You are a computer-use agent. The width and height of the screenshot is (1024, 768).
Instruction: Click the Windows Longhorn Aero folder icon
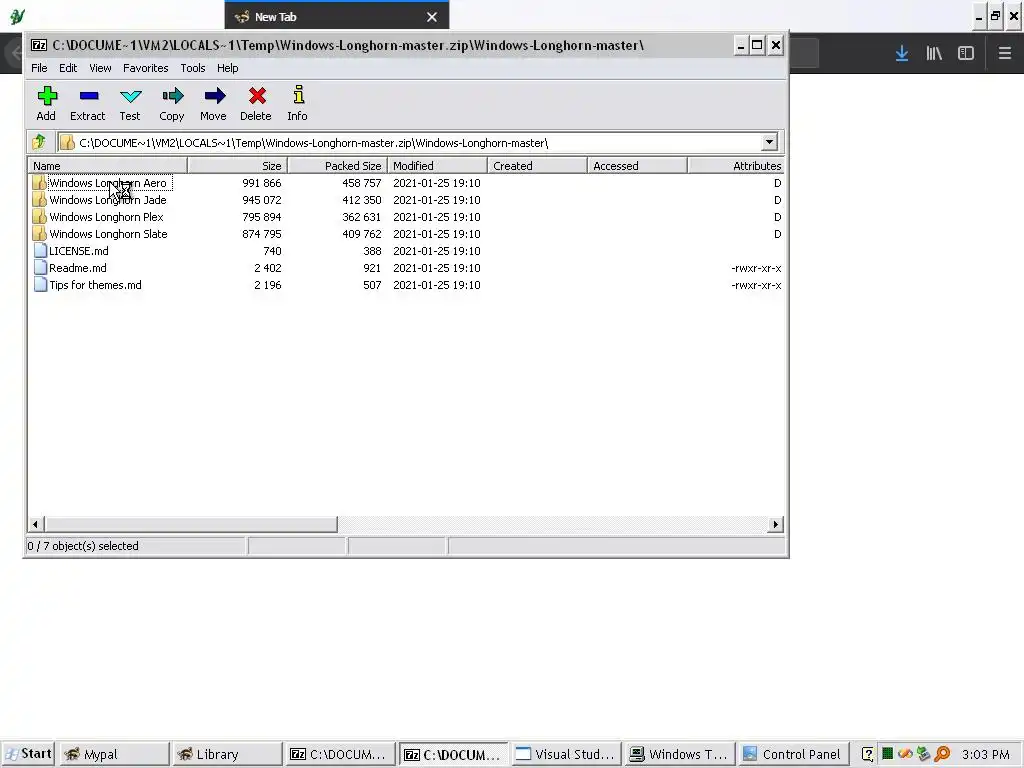[x=39, y=183]
